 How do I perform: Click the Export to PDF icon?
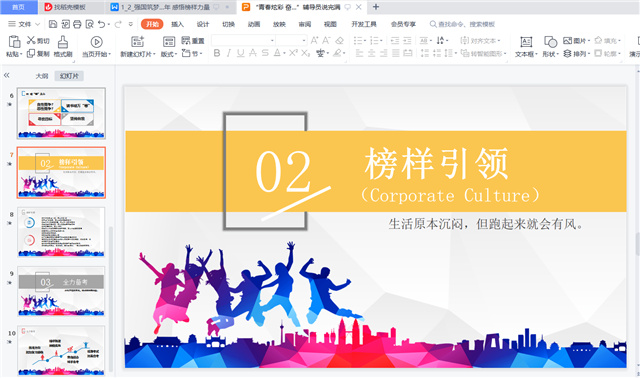65,24
